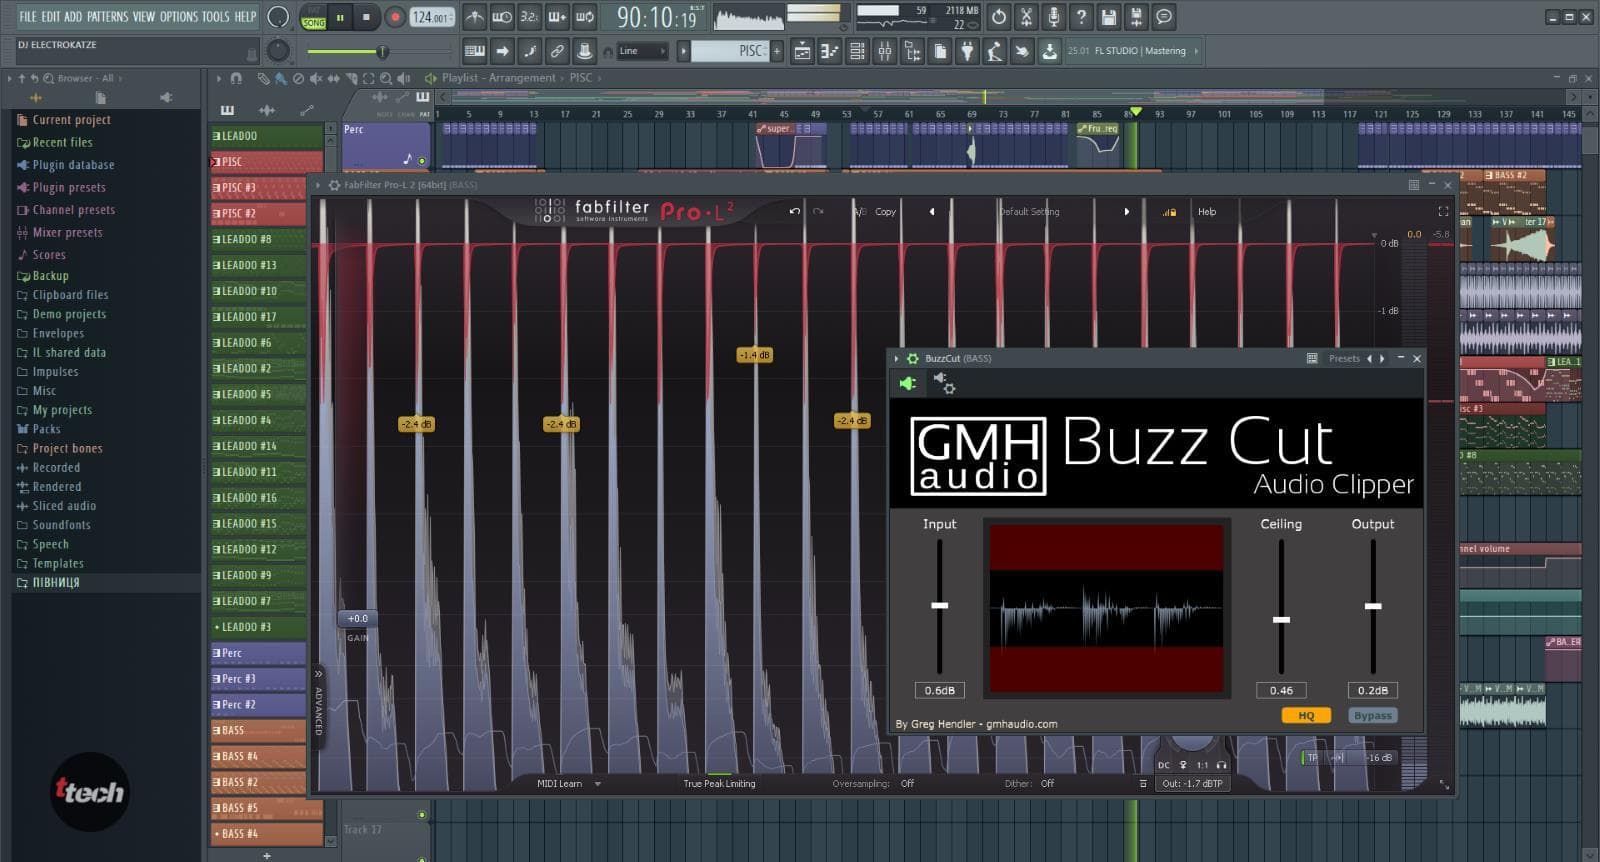Click the Ceiling slider handle in BuzzCut
This screenshot has width=1600, height=862.
tap(1281, 620)
